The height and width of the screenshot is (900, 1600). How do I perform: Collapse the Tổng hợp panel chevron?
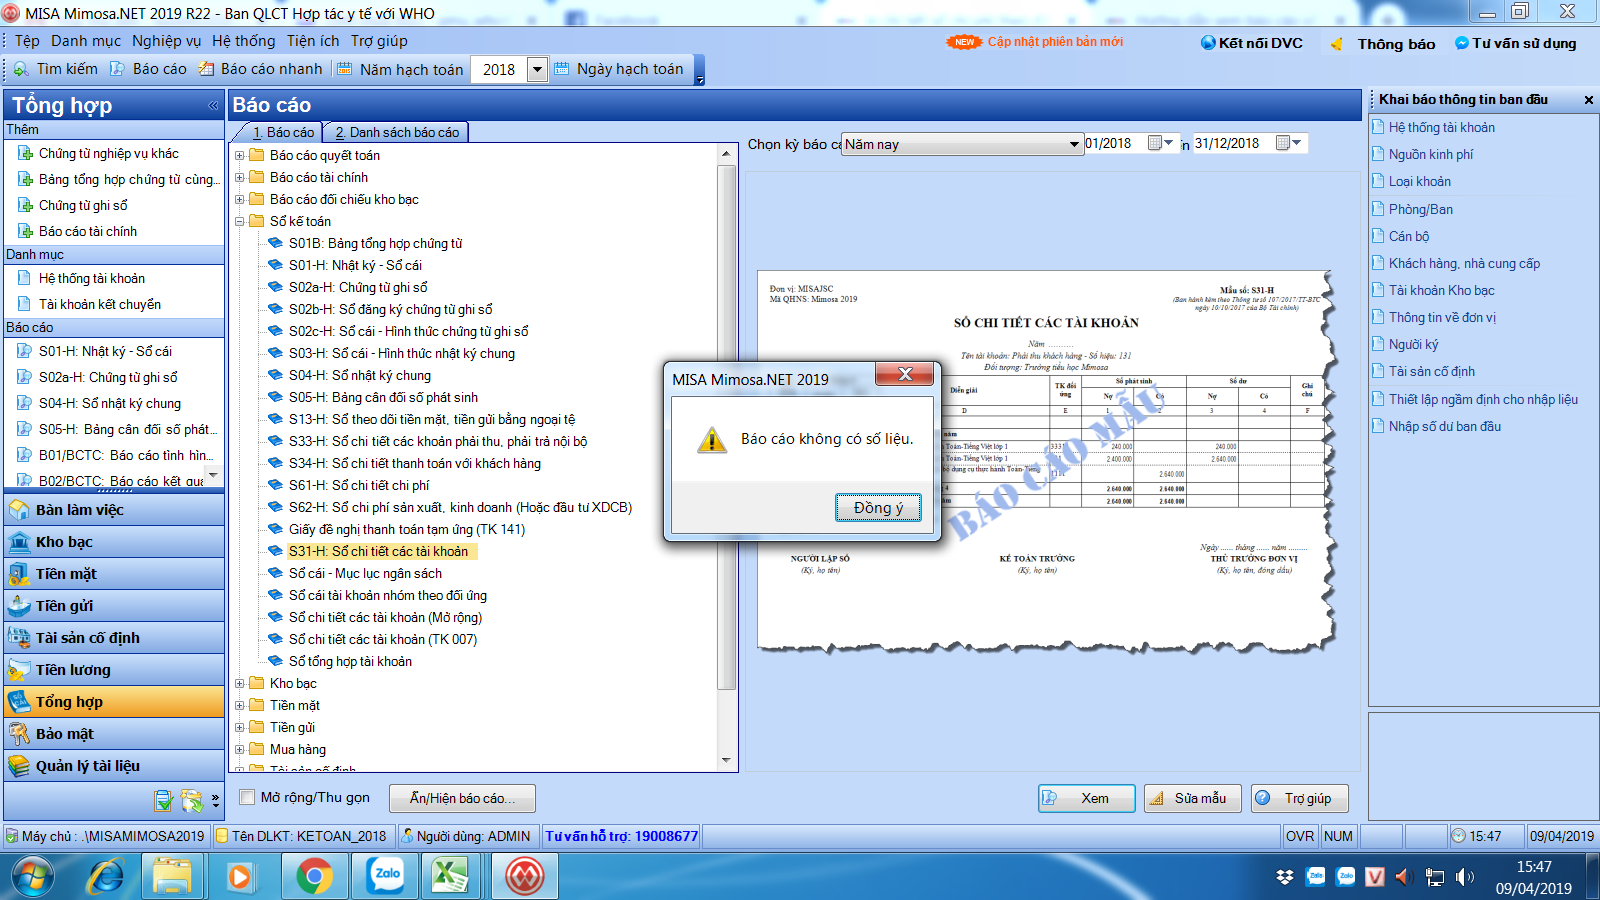pyautogui.click(x=213, y=105)
